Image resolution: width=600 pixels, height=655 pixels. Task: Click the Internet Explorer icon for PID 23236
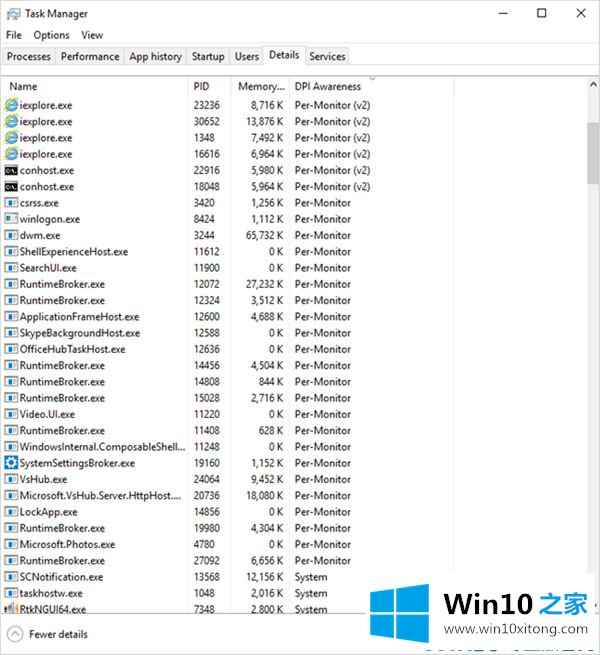pos(11,105)
